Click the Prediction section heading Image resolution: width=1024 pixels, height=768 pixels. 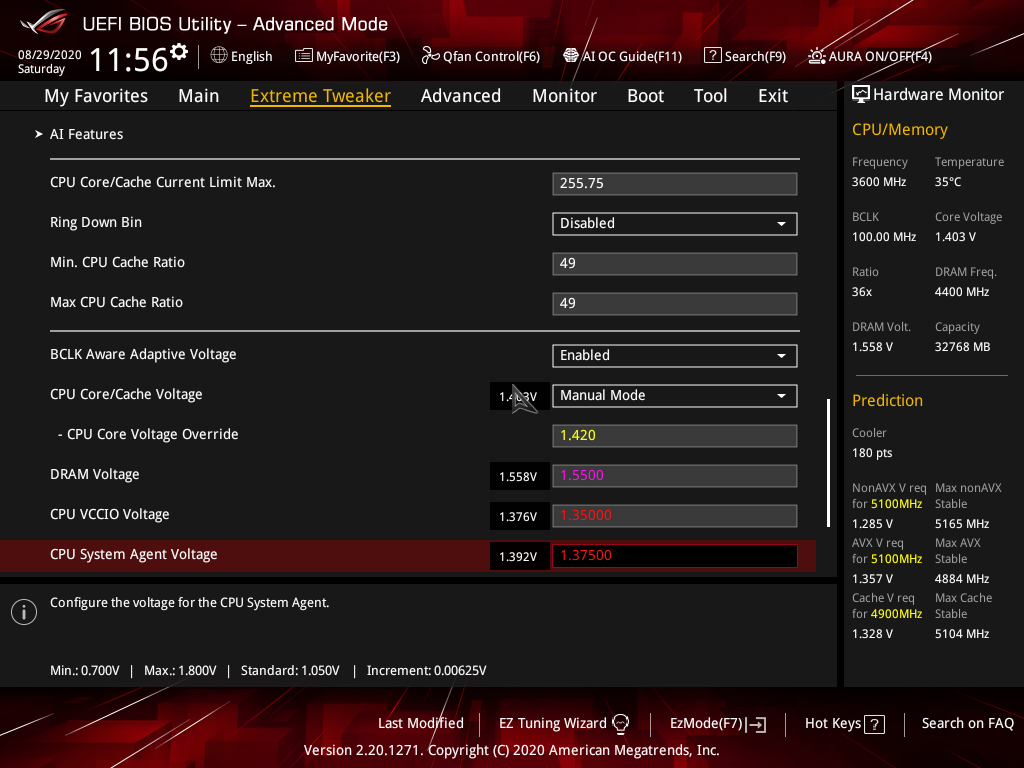click(x=887, y=400)
